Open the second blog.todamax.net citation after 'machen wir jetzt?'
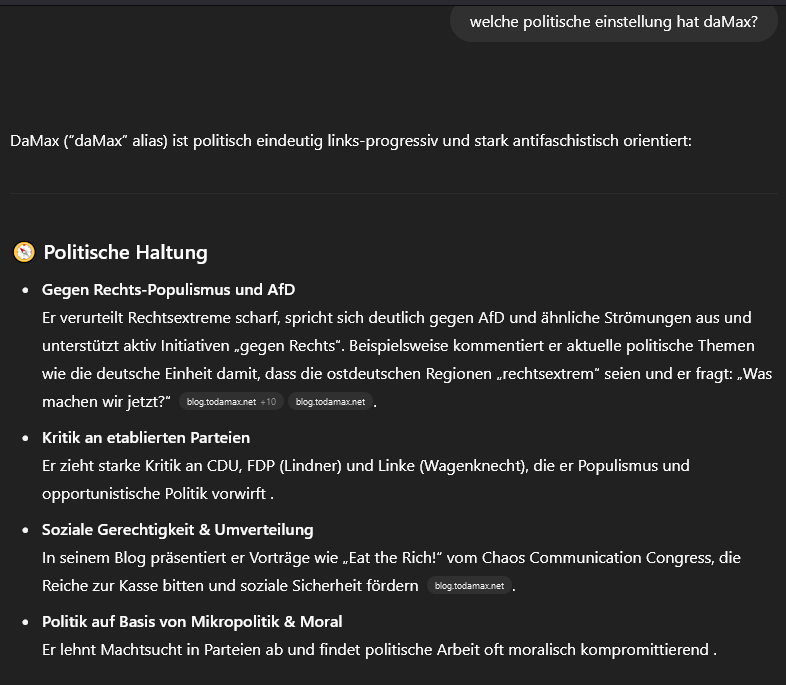The image size is (786, 685). coord(330,401)
